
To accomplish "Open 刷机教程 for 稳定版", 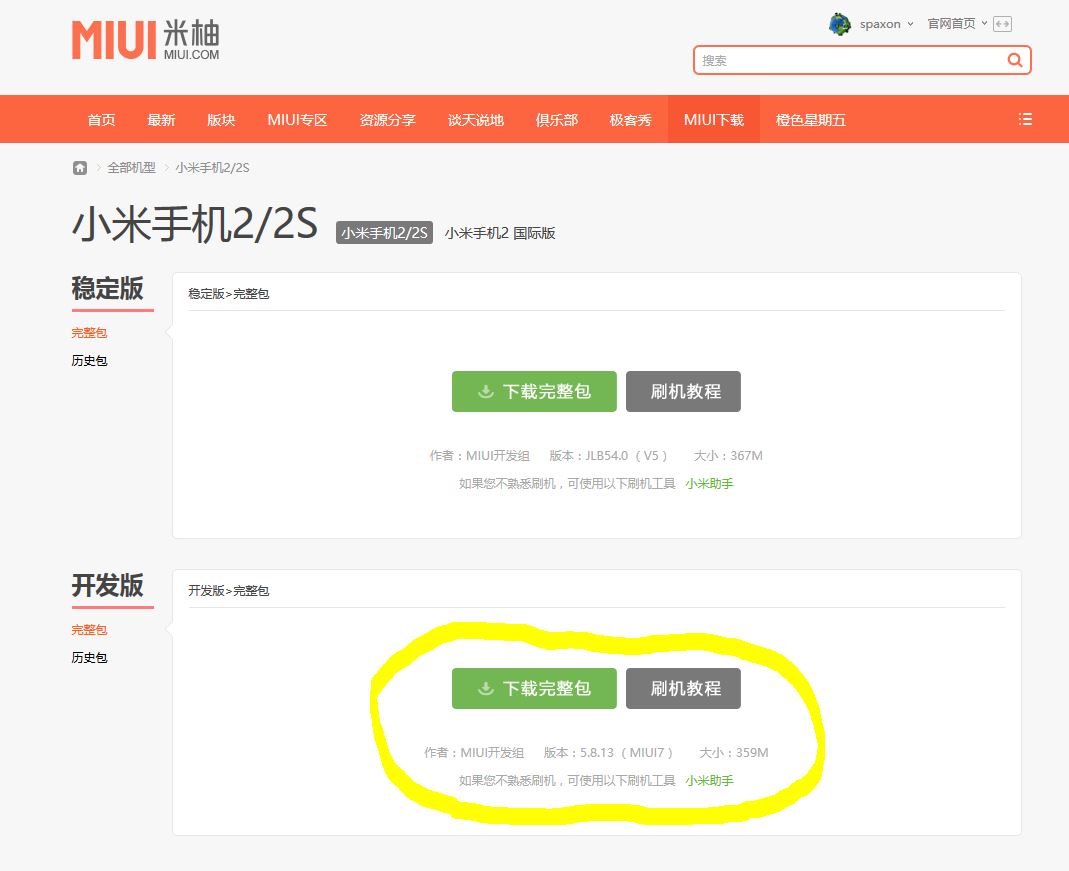I will click(x=683, y=391).
